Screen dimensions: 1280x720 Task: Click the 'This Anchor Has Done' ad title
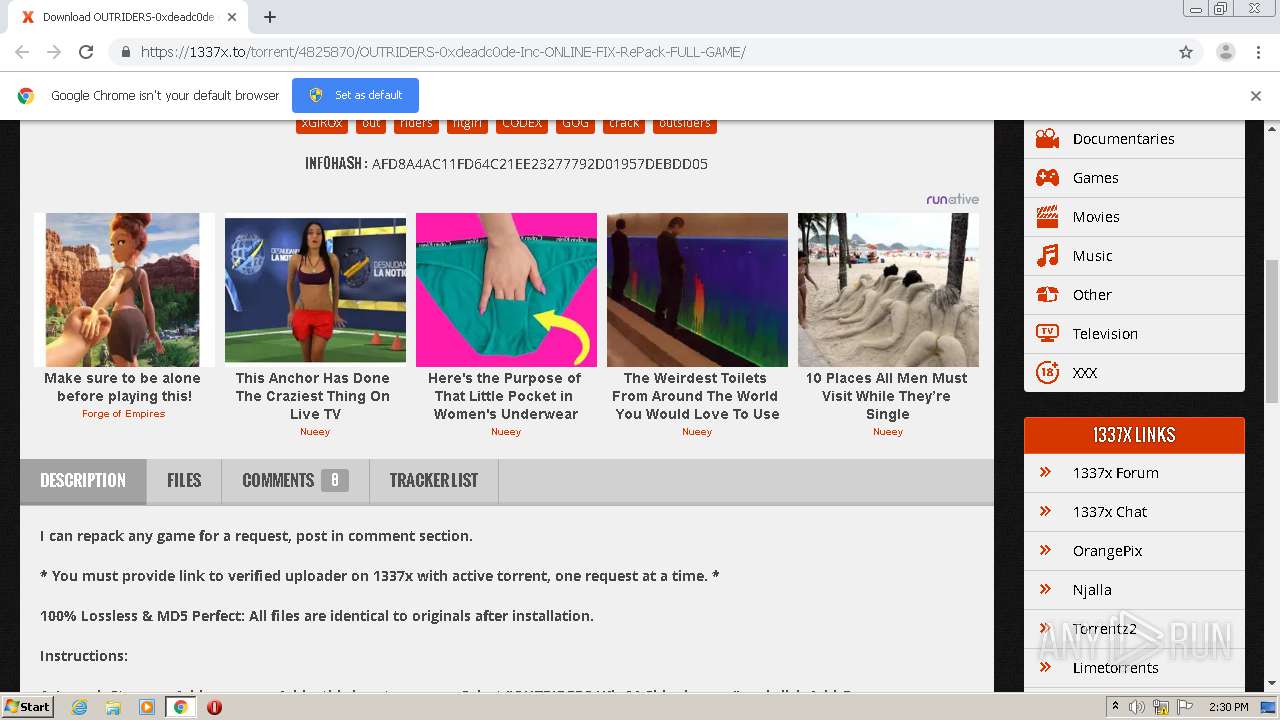click(315, 396)
